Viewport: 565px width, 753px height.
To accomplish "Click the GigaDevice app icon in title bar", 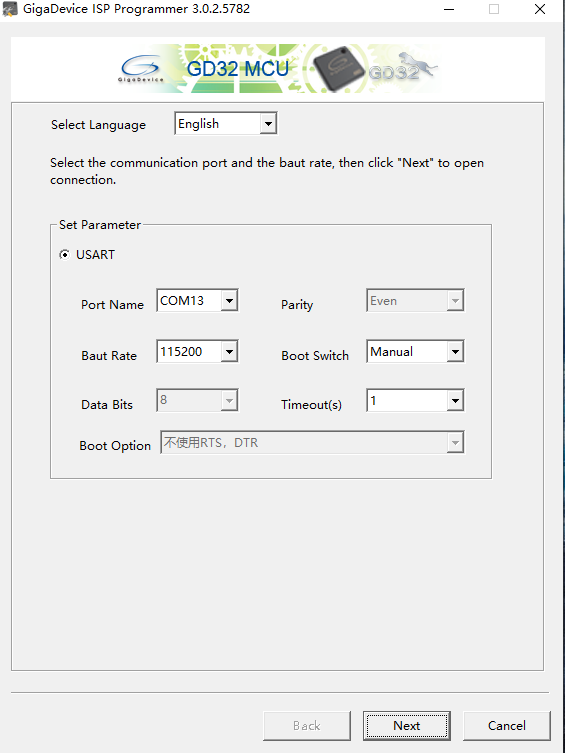I will (9, 9).
